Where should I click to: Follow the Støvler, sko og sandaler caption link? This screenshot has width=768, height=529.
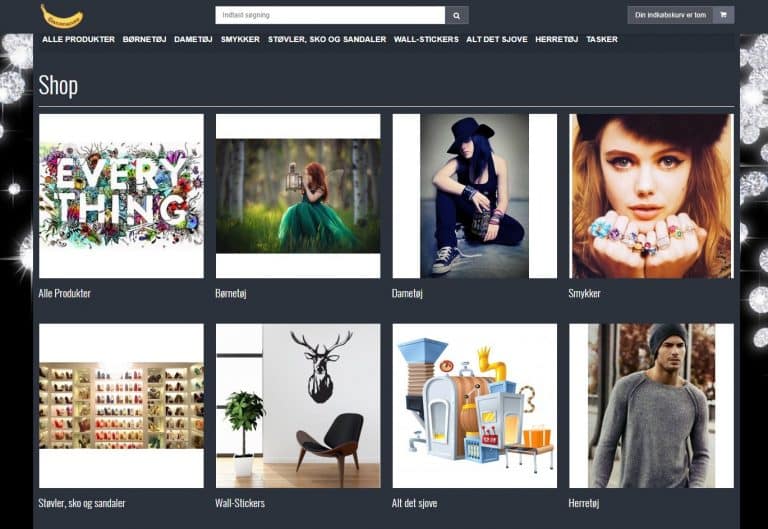pyautogui.click(x=82, y=503)
